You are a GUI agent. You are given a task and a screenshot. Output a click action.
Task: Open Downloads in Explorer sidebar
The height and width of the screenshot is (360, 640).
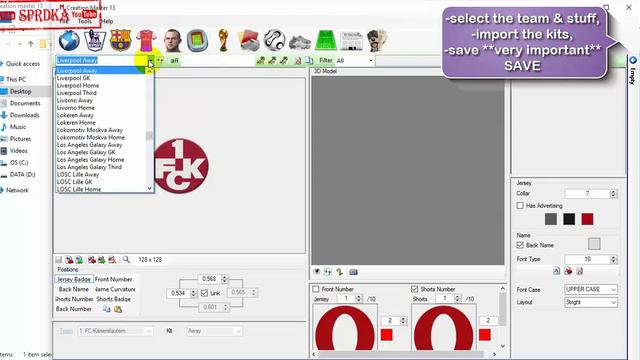coord(24,115)
